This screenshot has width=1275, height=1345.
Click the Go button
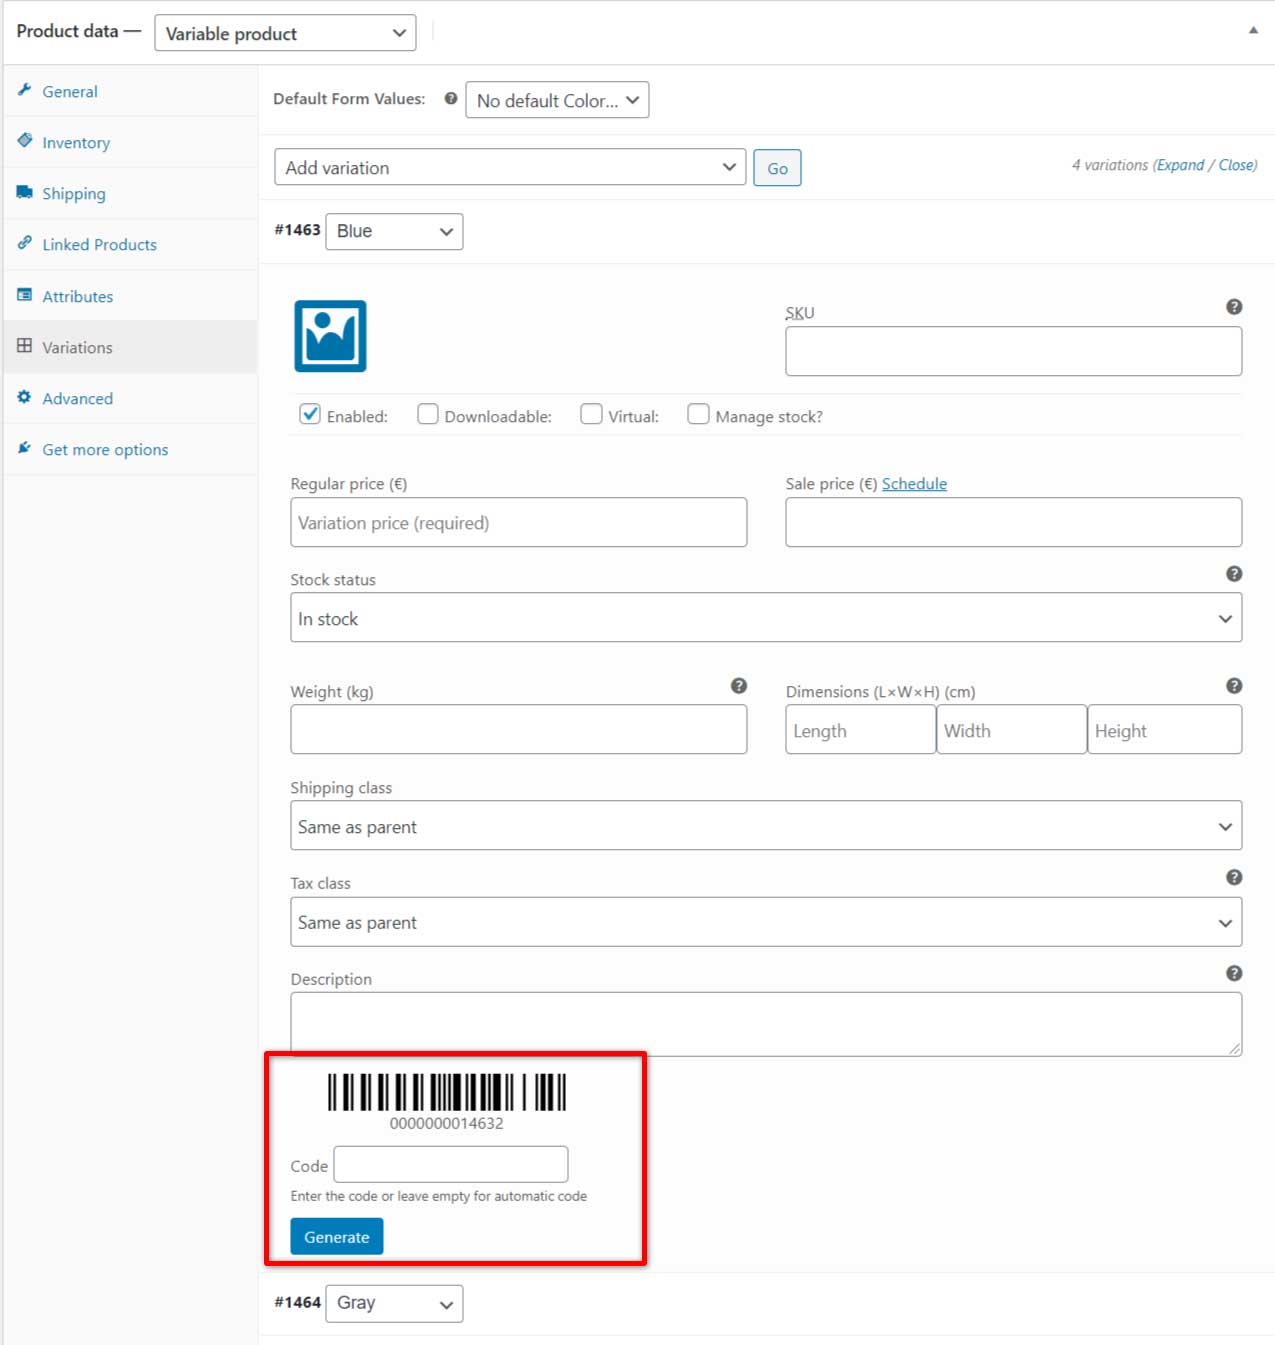tap(777, 168)
